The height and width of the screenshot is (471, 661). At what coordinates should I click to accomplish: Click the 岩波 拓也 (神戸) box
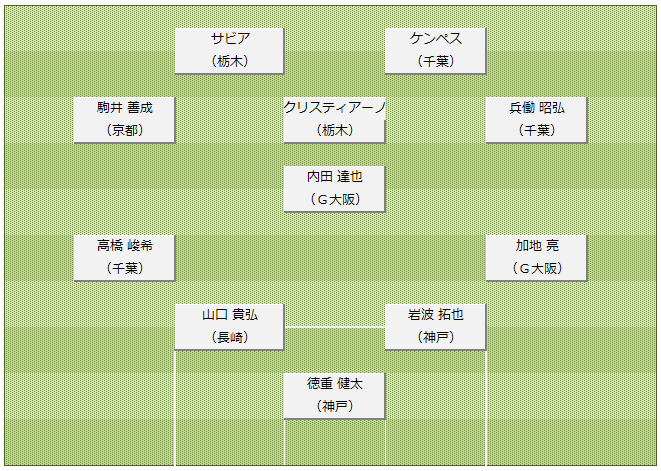click(435, 327)
